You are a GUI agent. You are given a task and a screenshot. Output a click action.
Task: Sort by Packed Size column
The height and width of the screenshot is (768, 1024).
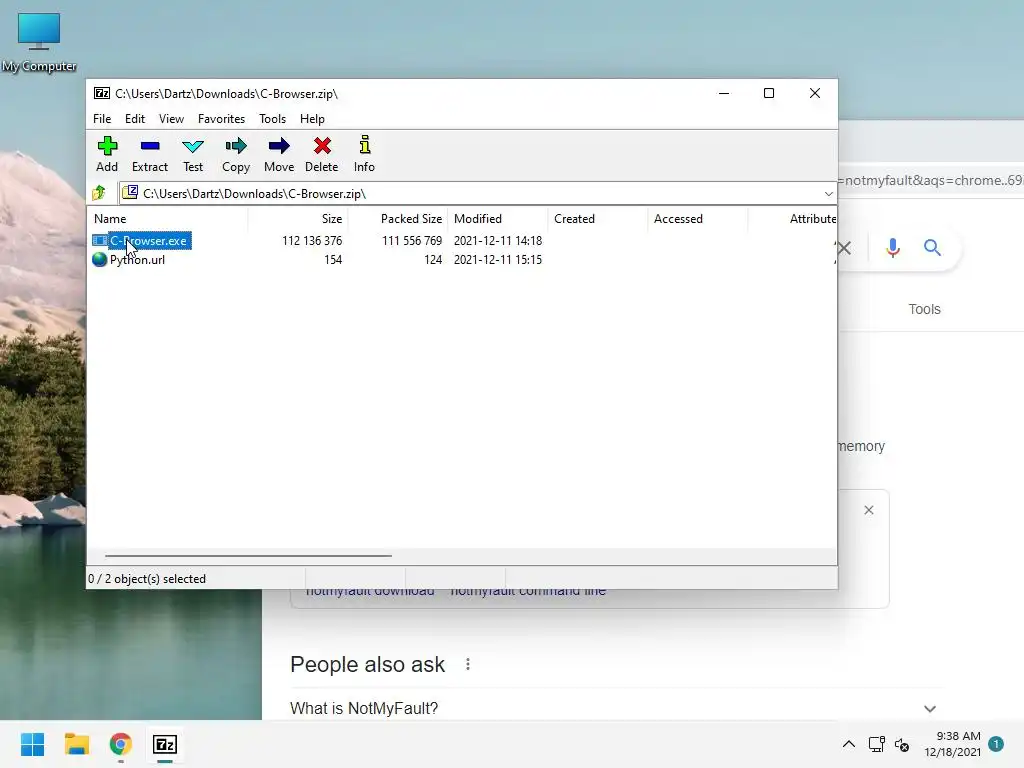pos(398,219)
